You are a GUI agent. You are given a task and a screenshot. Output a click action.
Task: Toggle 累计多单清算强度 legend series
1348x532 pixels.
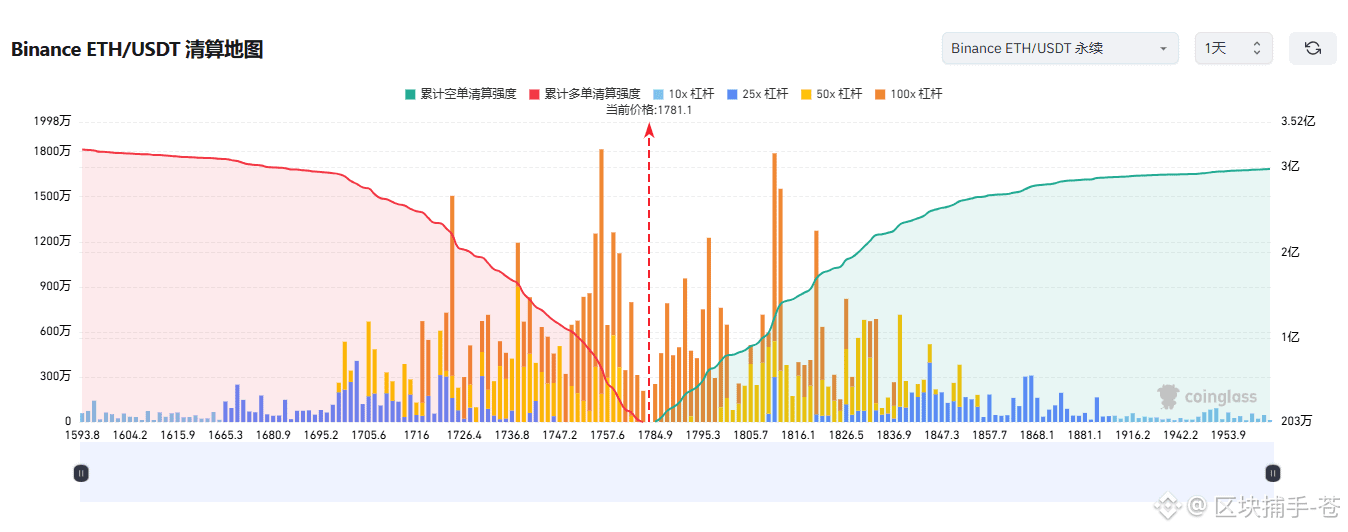point(584,94)
